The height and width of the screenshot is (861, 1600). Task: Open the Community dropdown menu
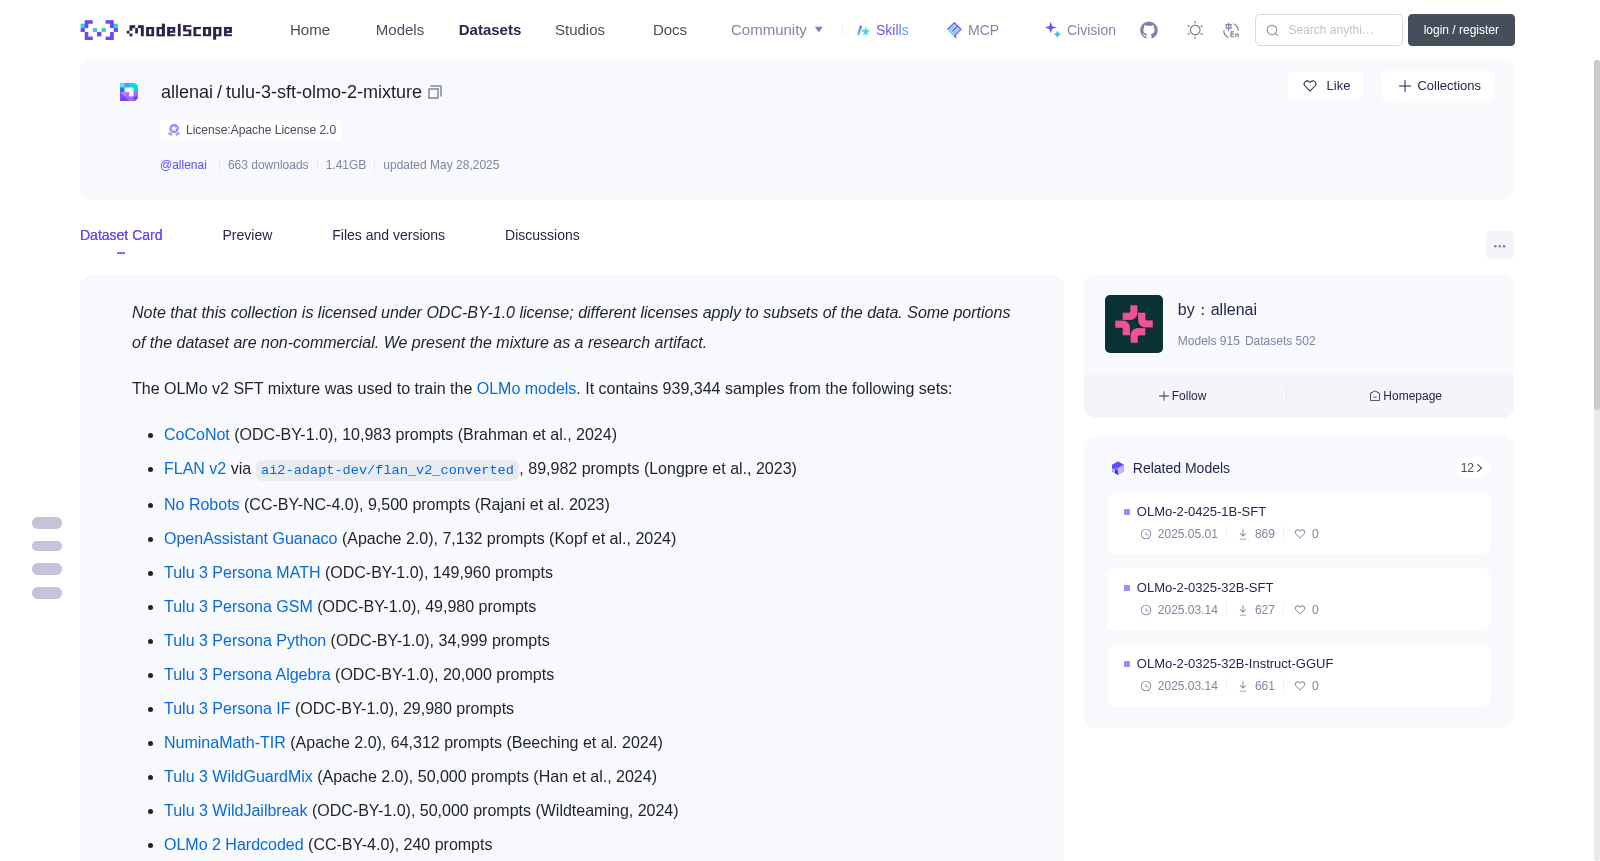coord(777,30)
